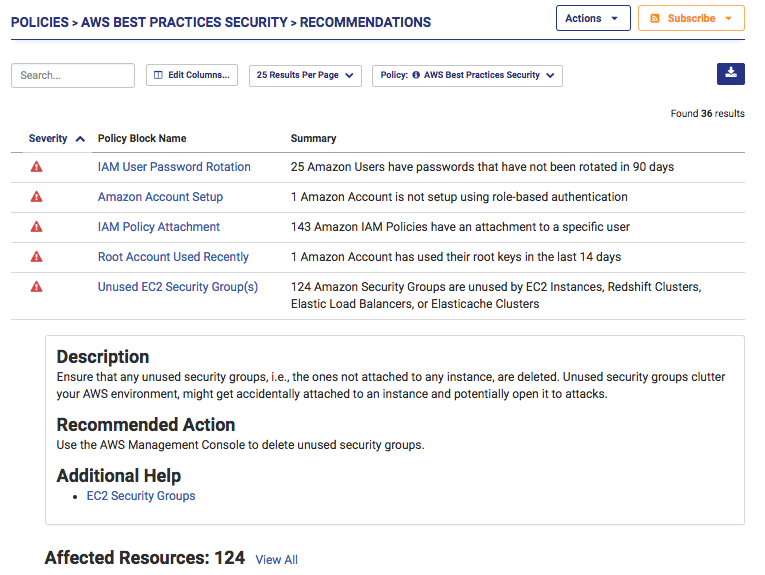Open Unused EC2 Security Group(s) link
Viewport: 765px width, 575px height.
tap(178, 287)
